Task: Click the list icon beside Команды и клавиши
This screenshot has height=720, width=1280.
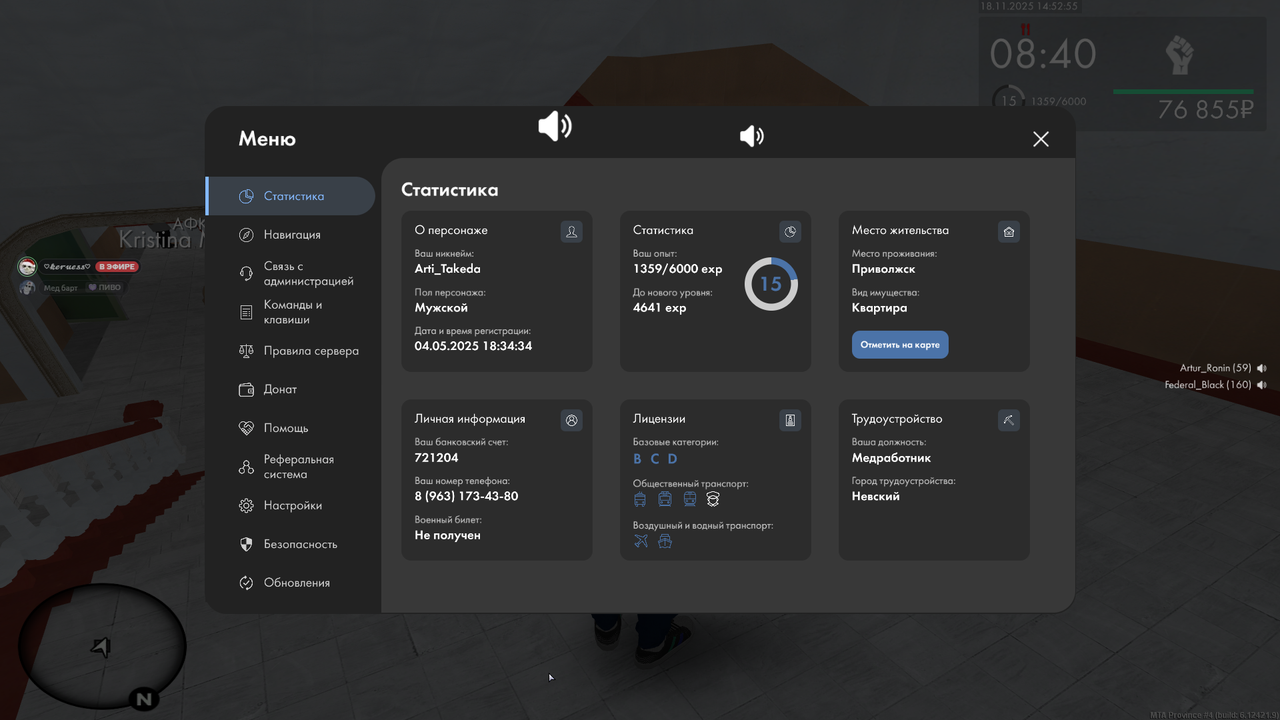Action: (246, 313)
